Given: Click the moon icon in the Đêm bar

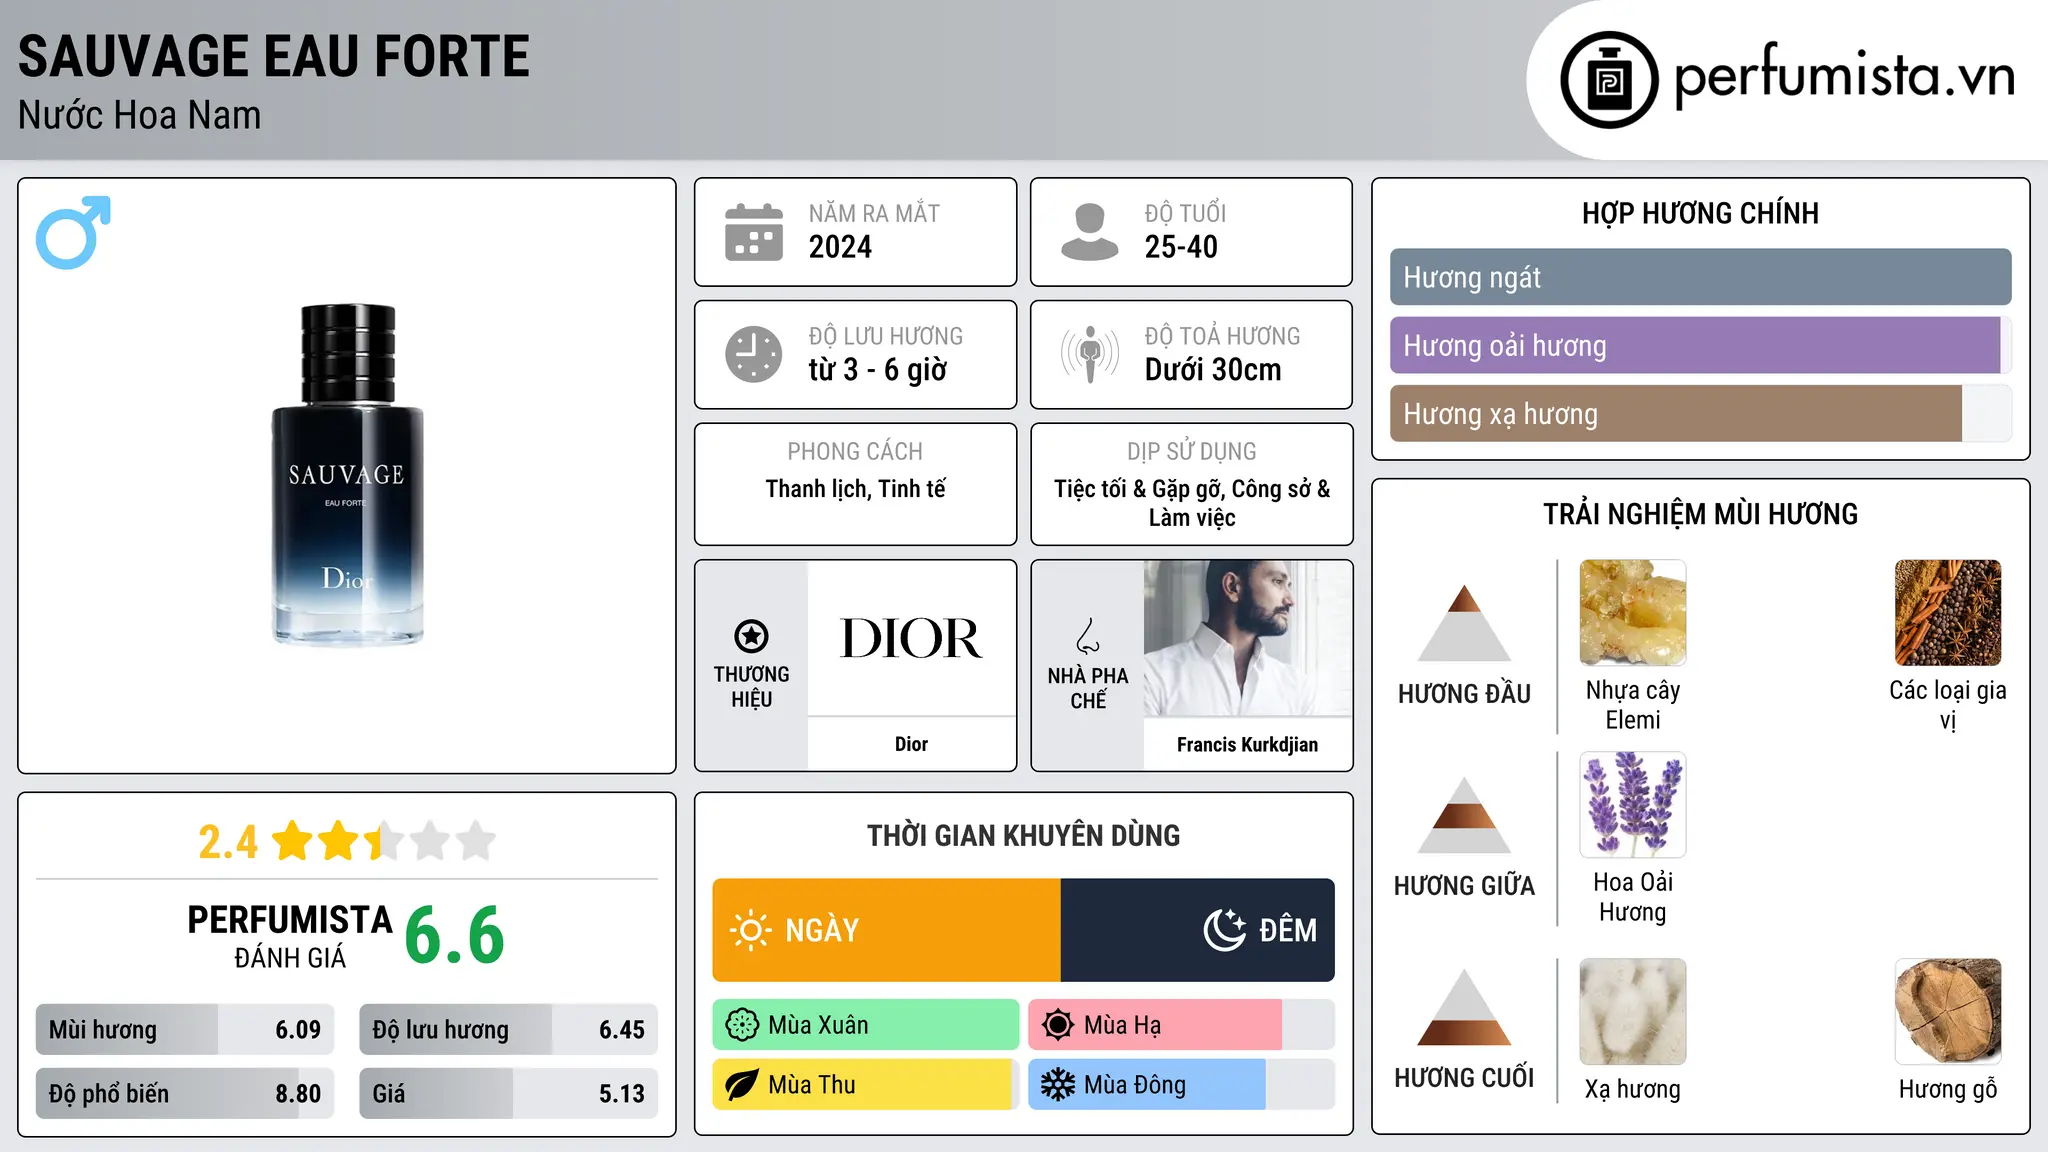Looking at the screenshot, I should pyautogui.click(x=1224, y=930).
